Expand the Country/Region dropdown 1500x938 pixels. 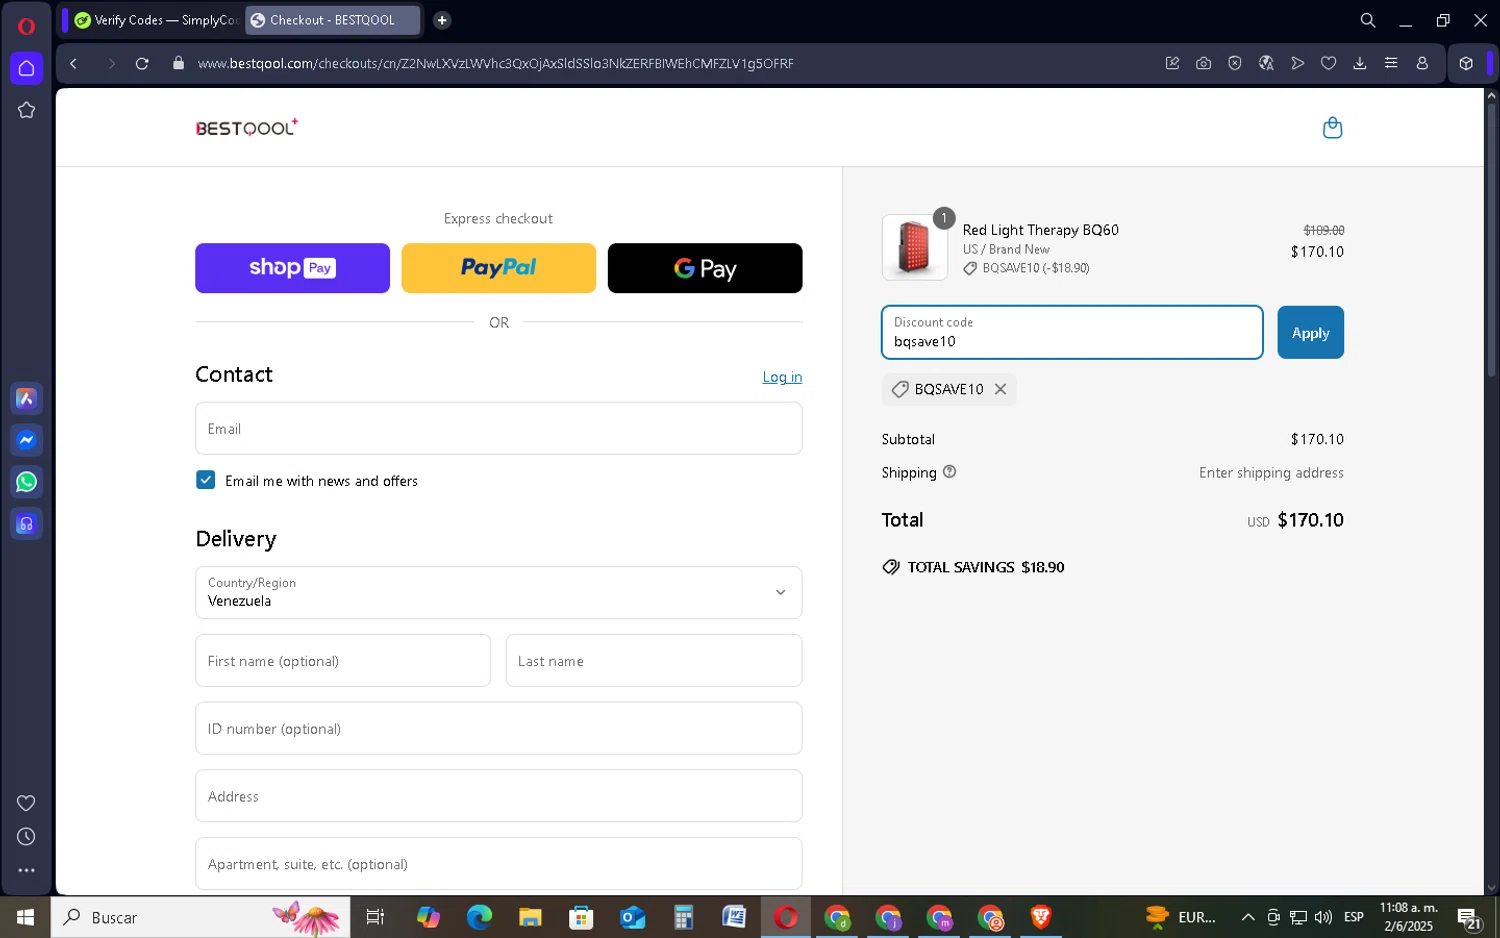tap(499, 593)
